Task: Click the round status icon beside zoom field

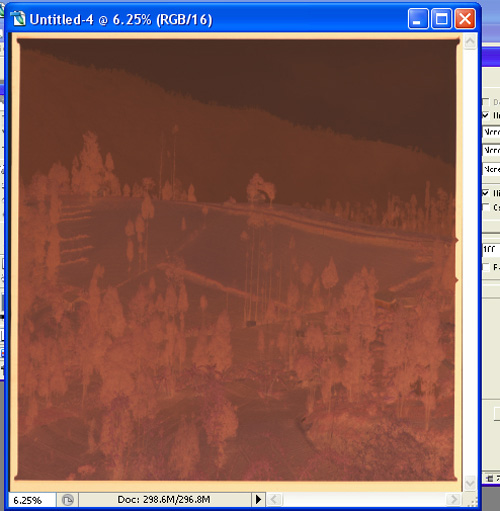Action: point(68,500)
